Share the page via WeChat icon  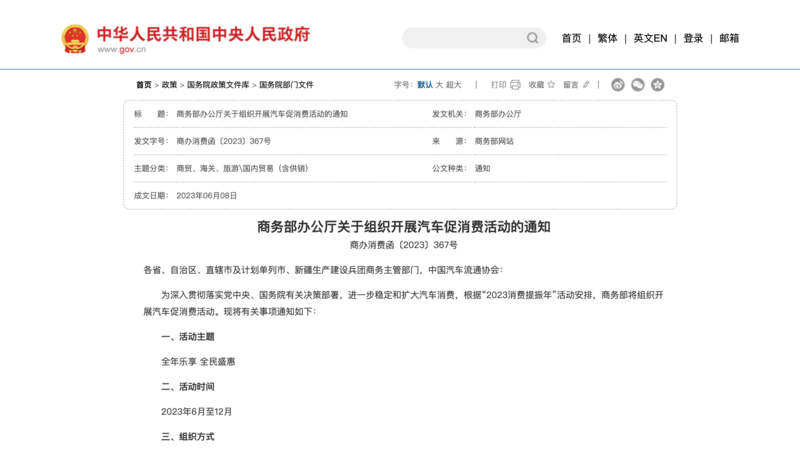click(638, 85)
